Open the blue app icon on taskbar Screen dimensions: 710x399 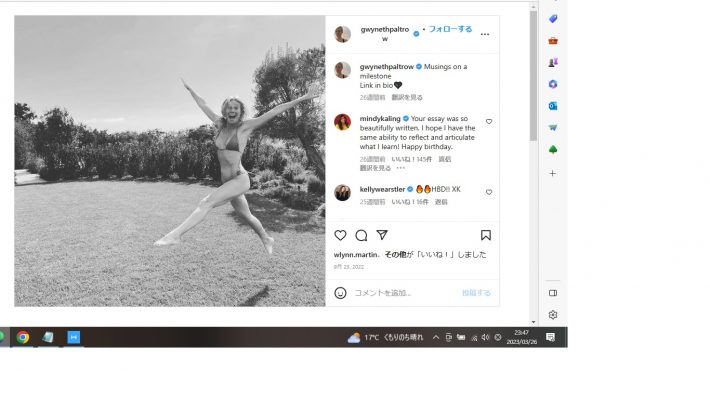(x=73, y=337)
